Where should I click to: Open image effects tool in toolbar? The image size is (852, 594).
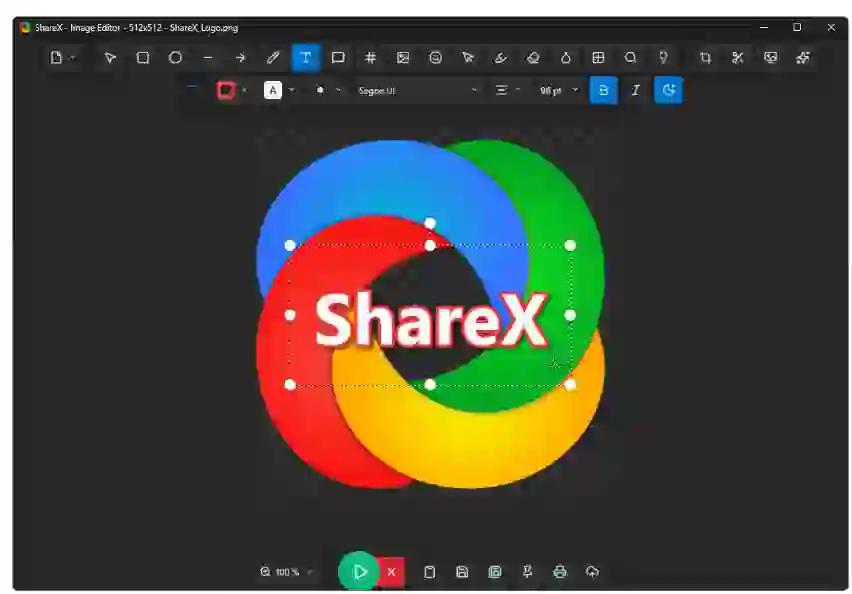click(x=770, y=58)
